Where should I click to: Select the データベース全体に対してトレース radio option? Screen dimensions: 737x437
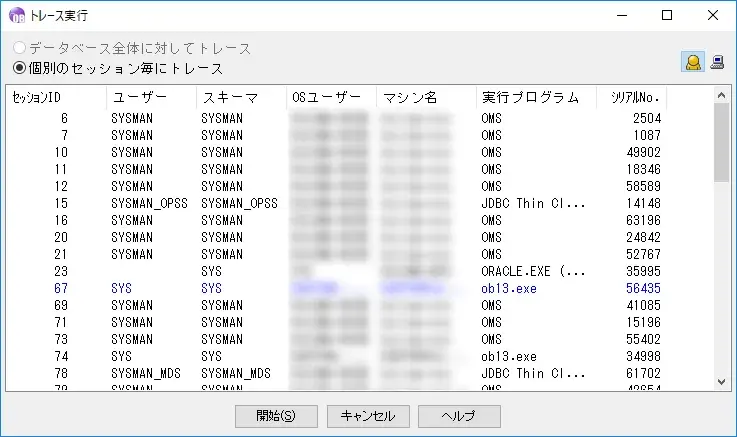pos(19,48)
